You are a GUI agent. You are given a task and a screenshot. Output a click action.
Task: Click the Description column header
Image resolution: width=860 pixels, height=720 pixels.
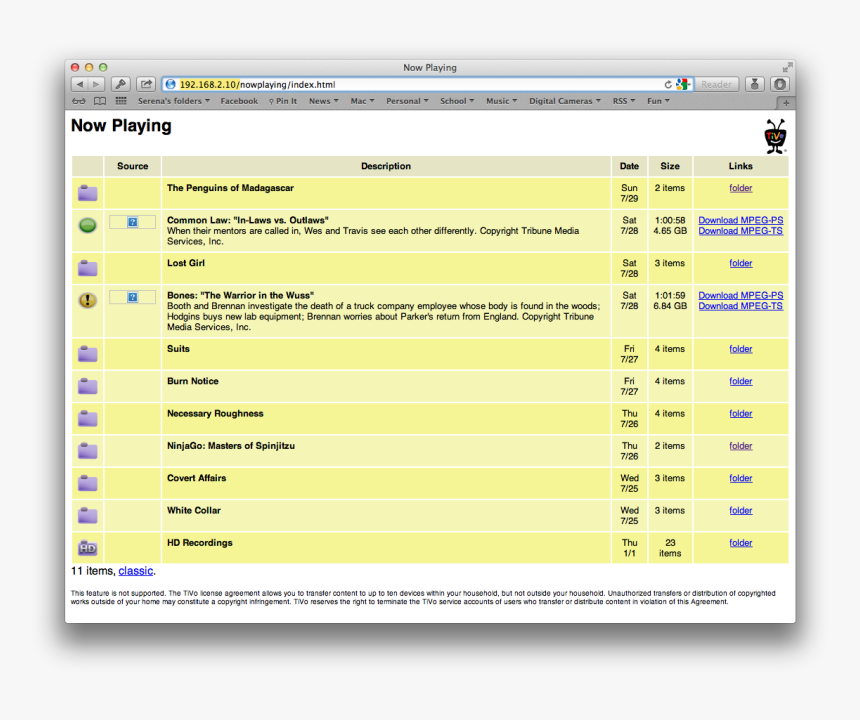pyautogui.click(x=386, y=166)
